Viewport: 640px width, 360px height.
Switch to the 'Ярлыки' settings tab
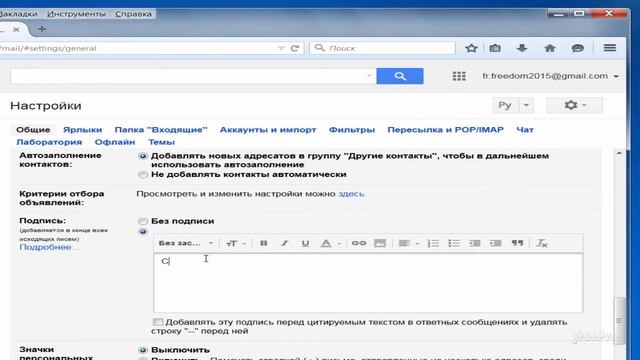click(82, 130)
